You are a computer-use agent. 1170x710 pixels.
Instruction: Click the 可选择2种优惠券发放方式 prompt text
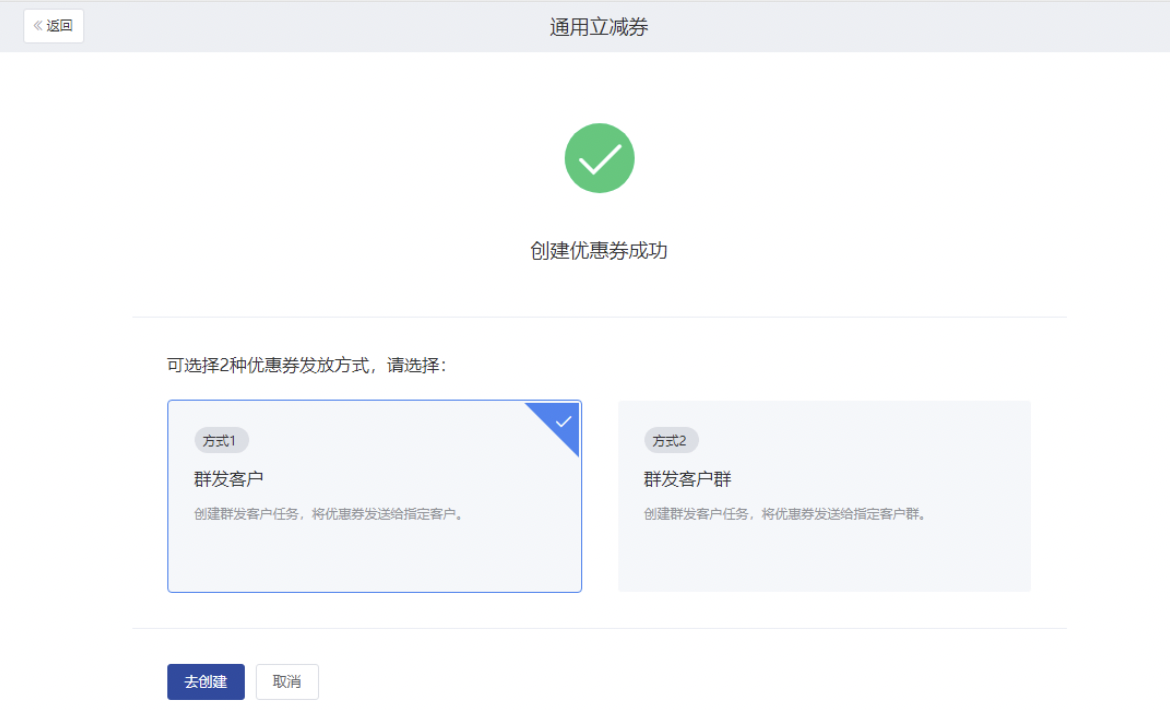pyautogui.click(x=306, y=365)
